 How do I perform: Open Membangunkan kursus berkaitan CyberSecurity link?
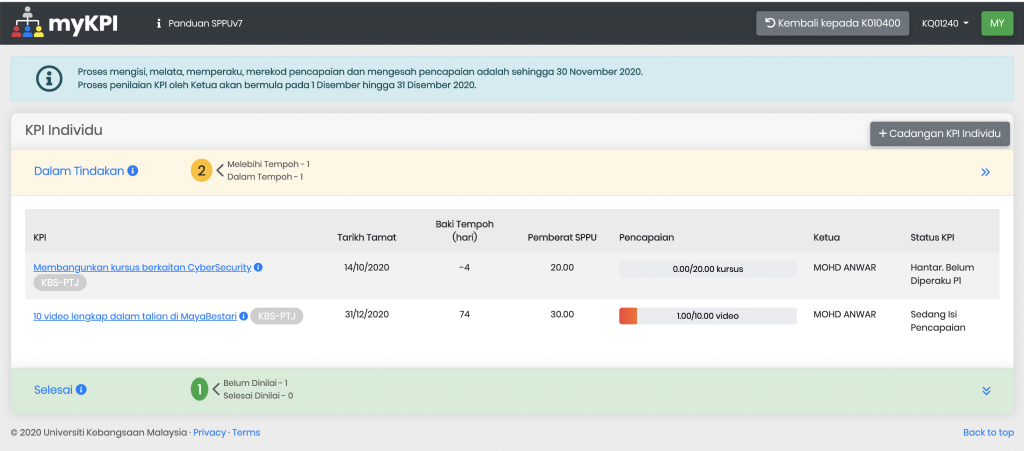click(x=142, y=267)
